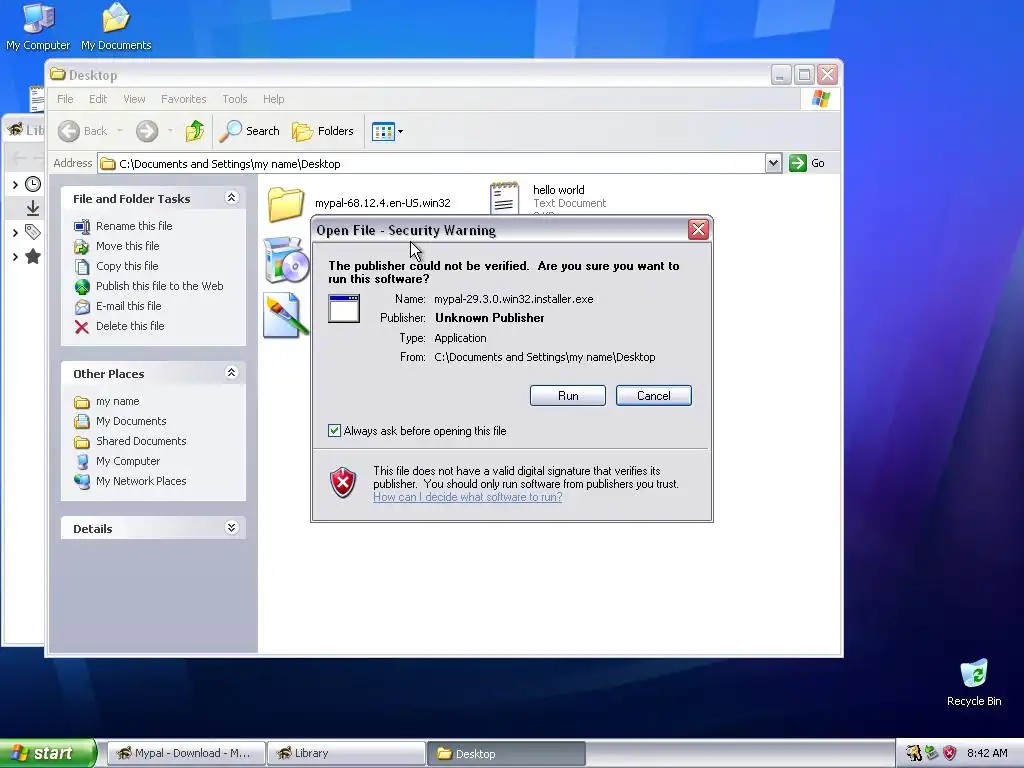The image size is (1024, 768).
Task: Uncheck Always ask before opening this file
Action: (334, 431)
